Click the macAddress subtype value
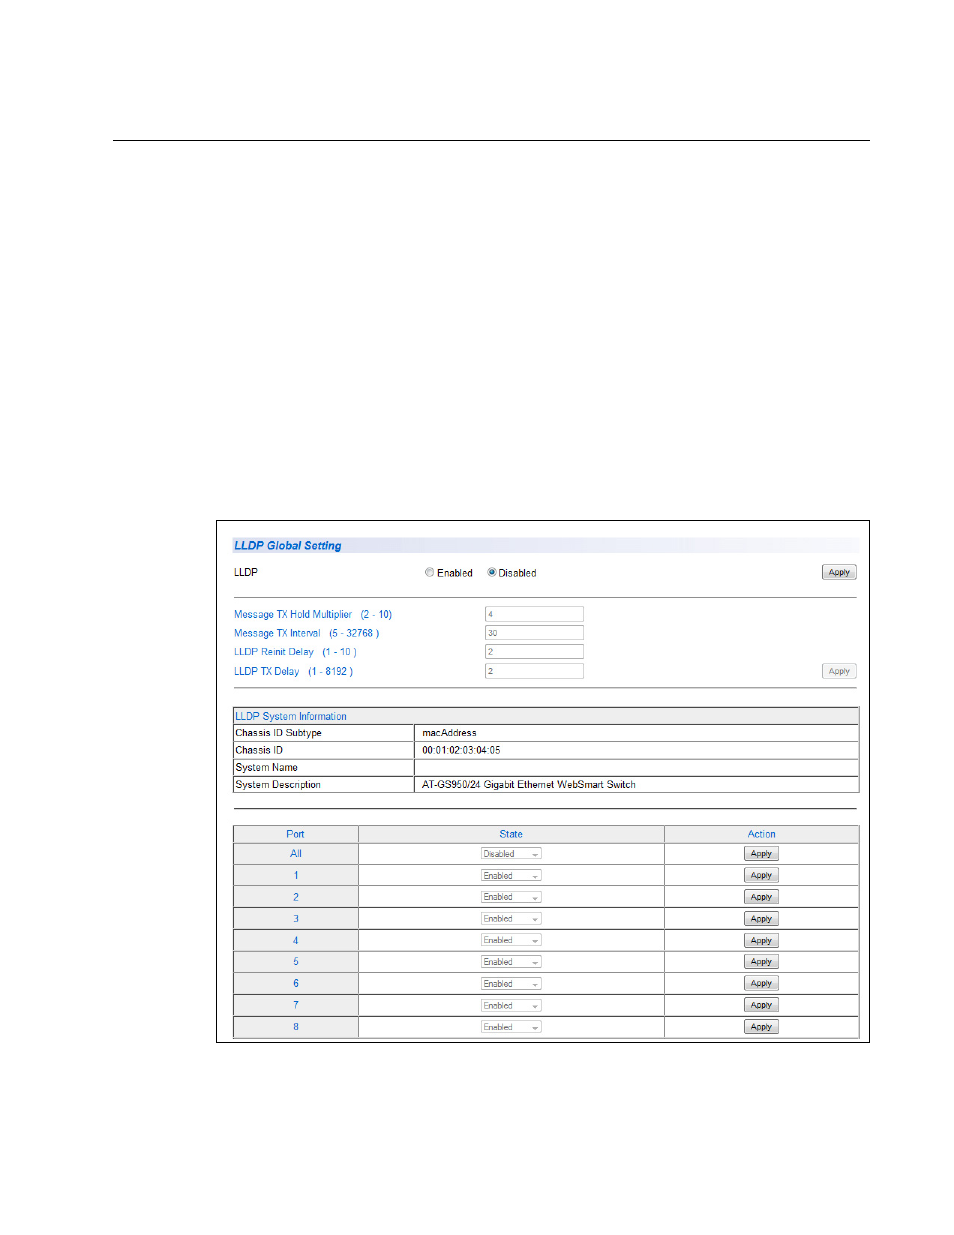Image resolution: width=954 pixels, height=1235 pixels. coord(449,733)
